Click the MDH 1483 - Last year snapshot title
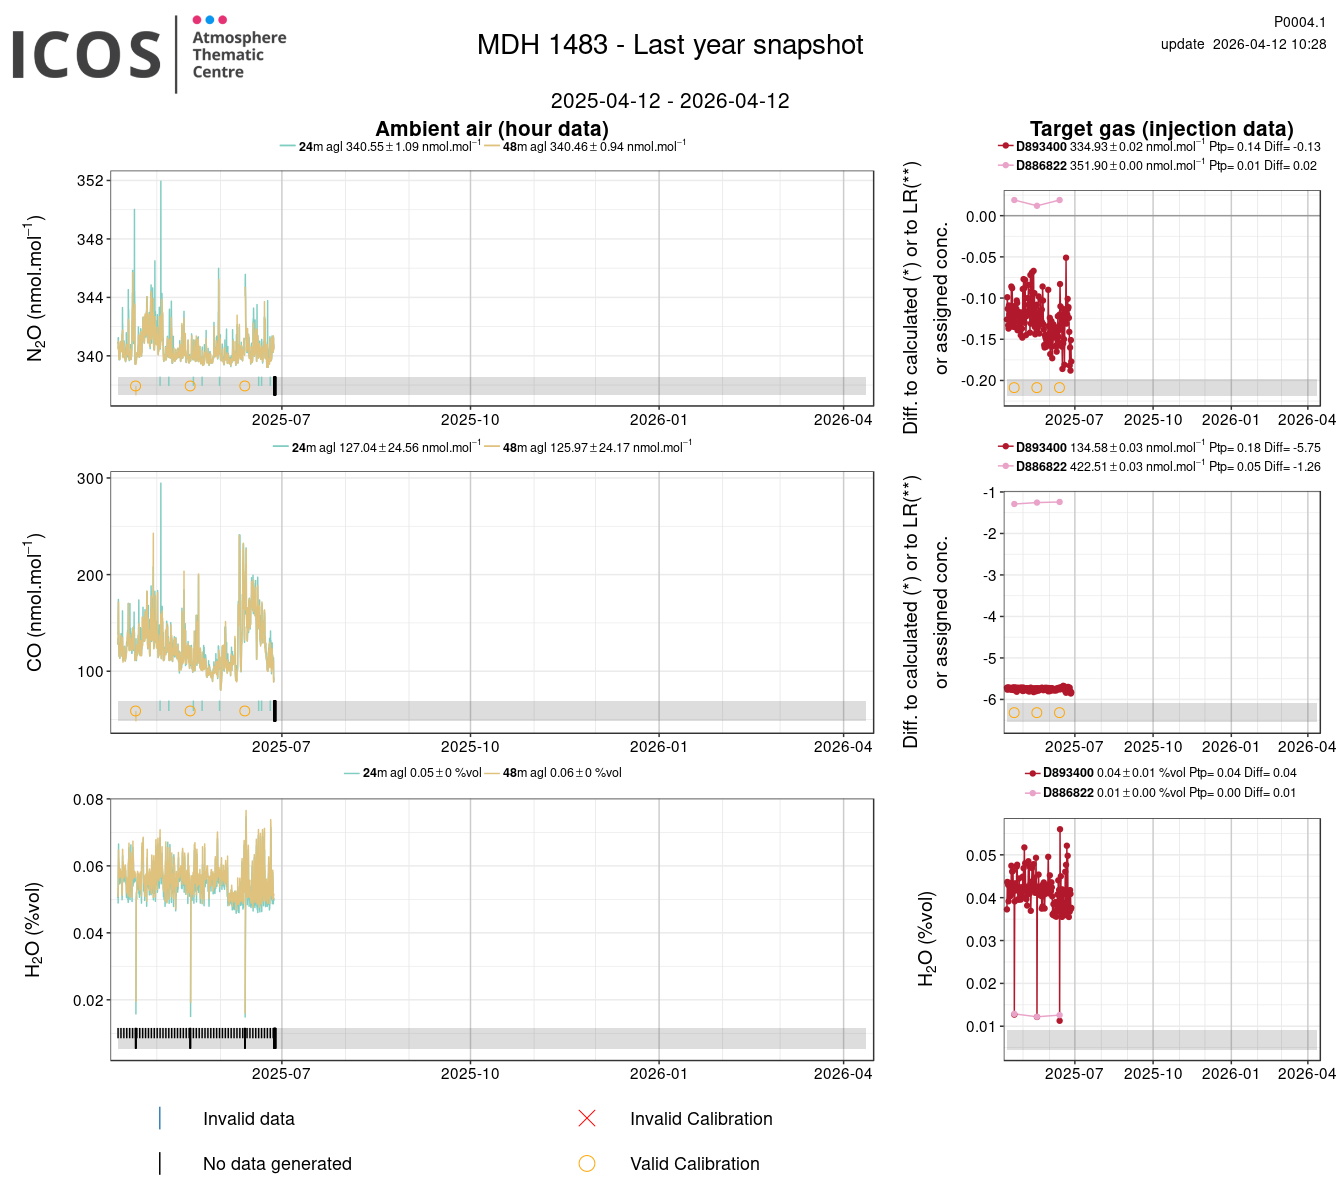 coord(670,45)
